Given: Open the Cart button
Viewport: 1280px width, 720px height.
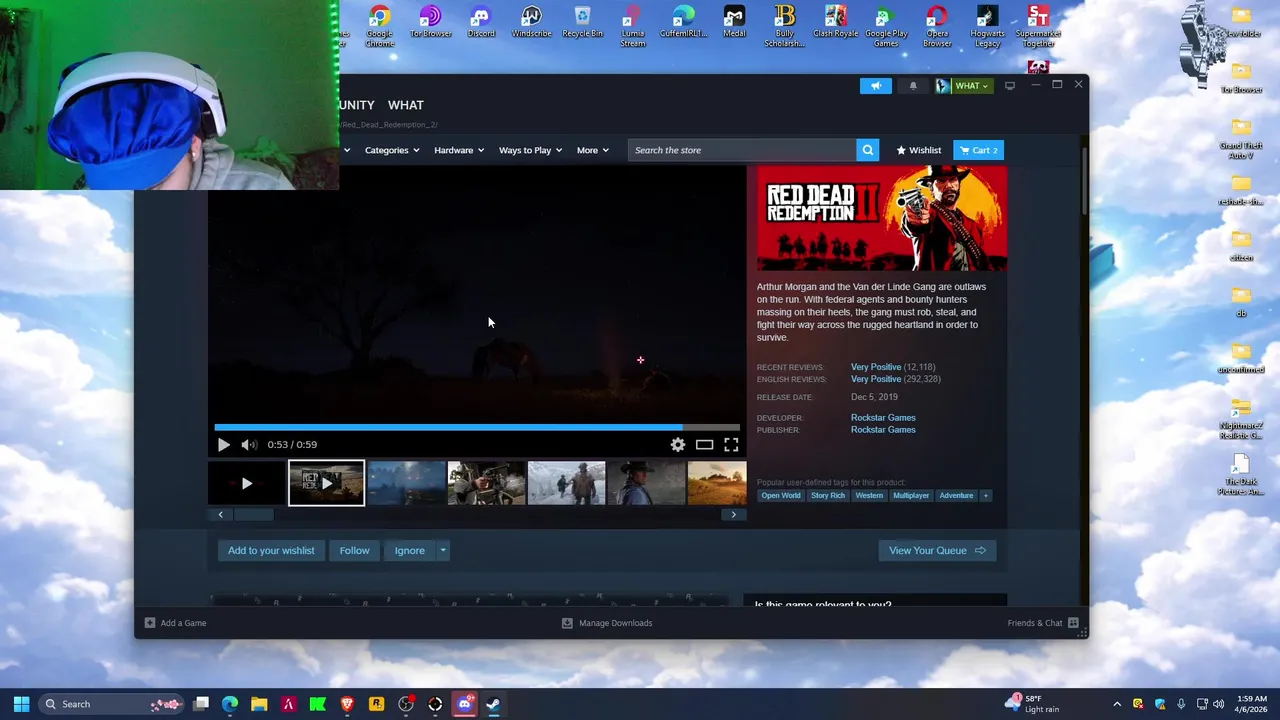Looking at the screenshot, I should coord(978,150).
